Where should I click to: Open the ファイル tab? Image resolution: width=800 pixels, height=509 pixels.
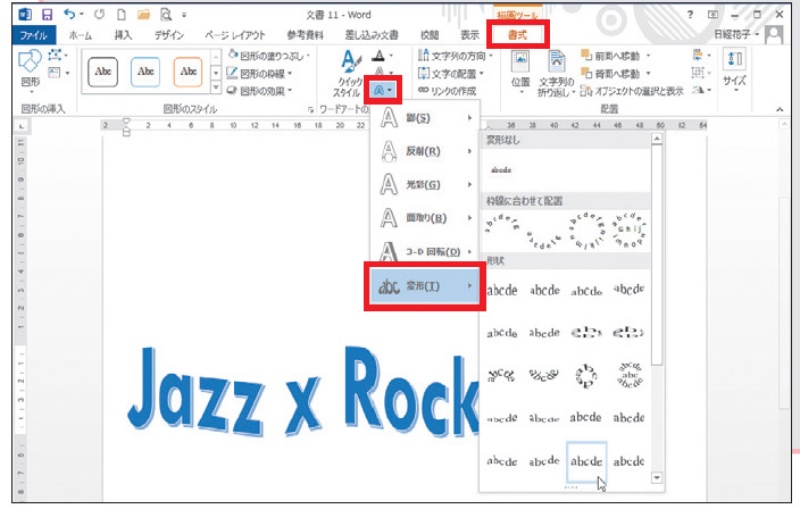pos(34,34)
